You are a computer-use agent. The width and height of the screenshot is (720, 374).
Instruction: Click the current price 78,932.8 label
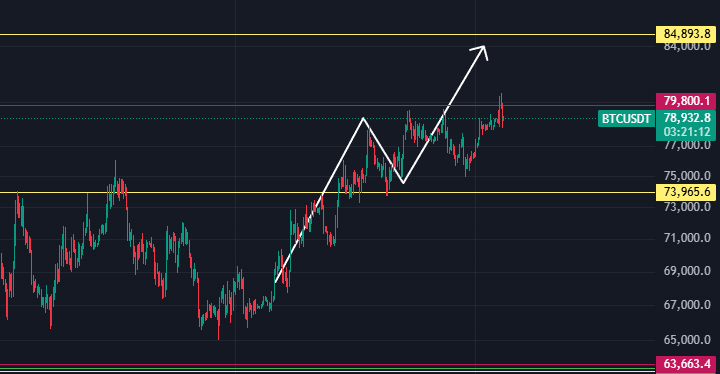(x=686, y=118)
